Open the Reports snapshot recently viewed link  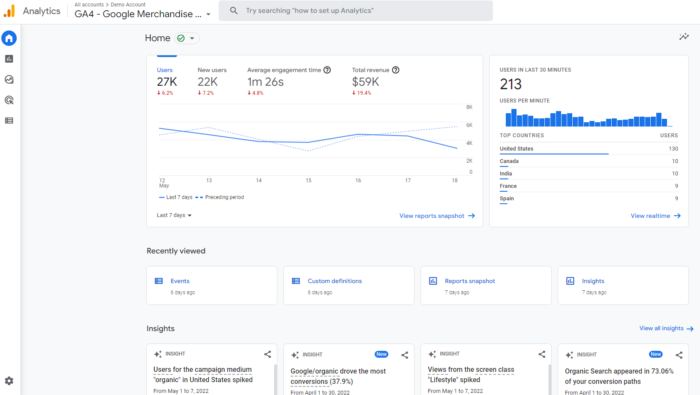click(x=470, y=281)
